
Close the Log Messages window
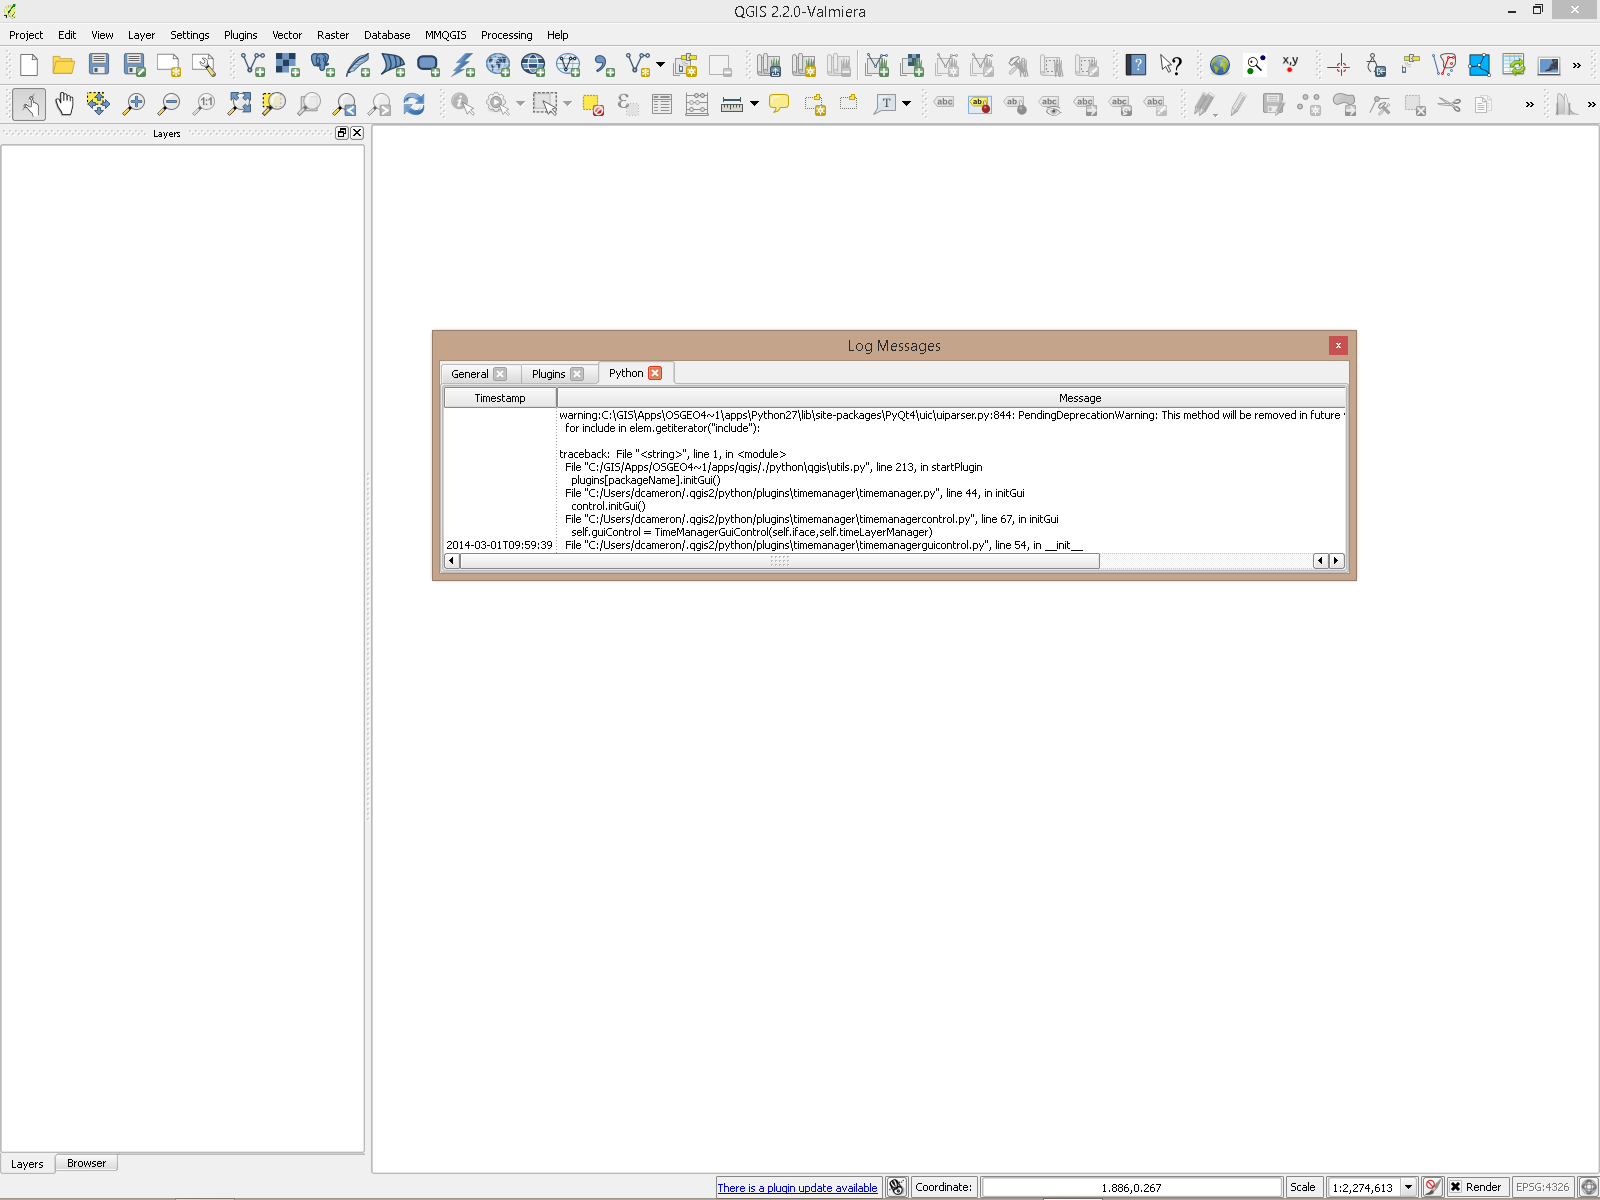[x=1338, y=345]
